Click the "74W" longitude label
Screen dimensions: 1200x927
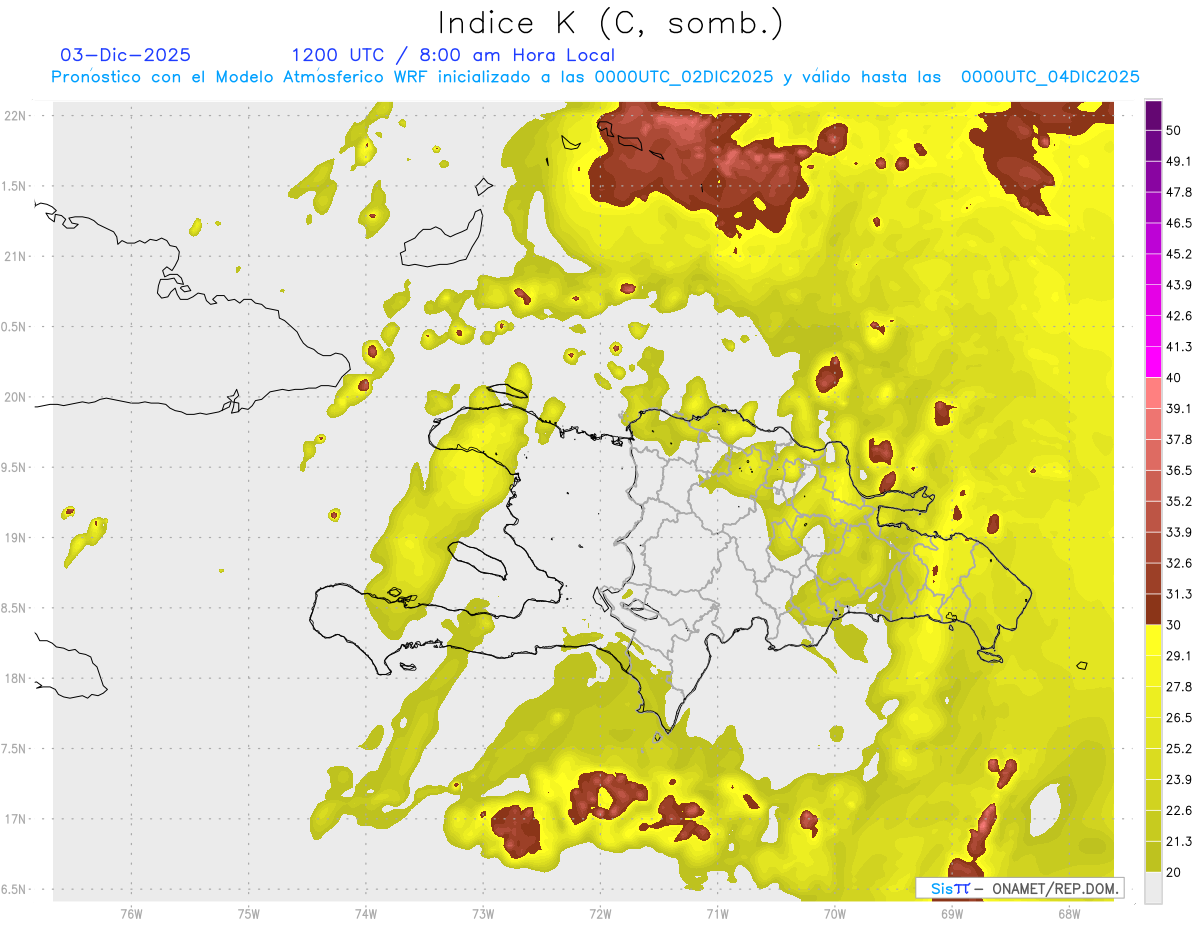(366, 913)
